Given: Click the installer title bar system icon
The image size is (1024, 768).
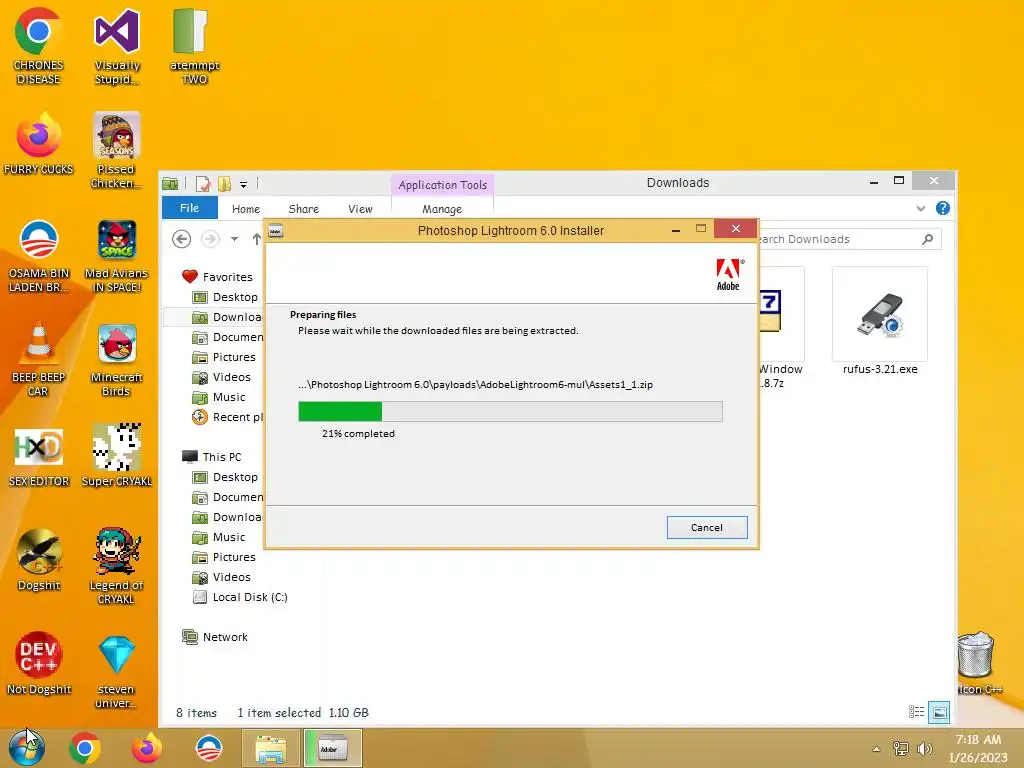Looking at the screenshot, I should (x=276, y=231).
